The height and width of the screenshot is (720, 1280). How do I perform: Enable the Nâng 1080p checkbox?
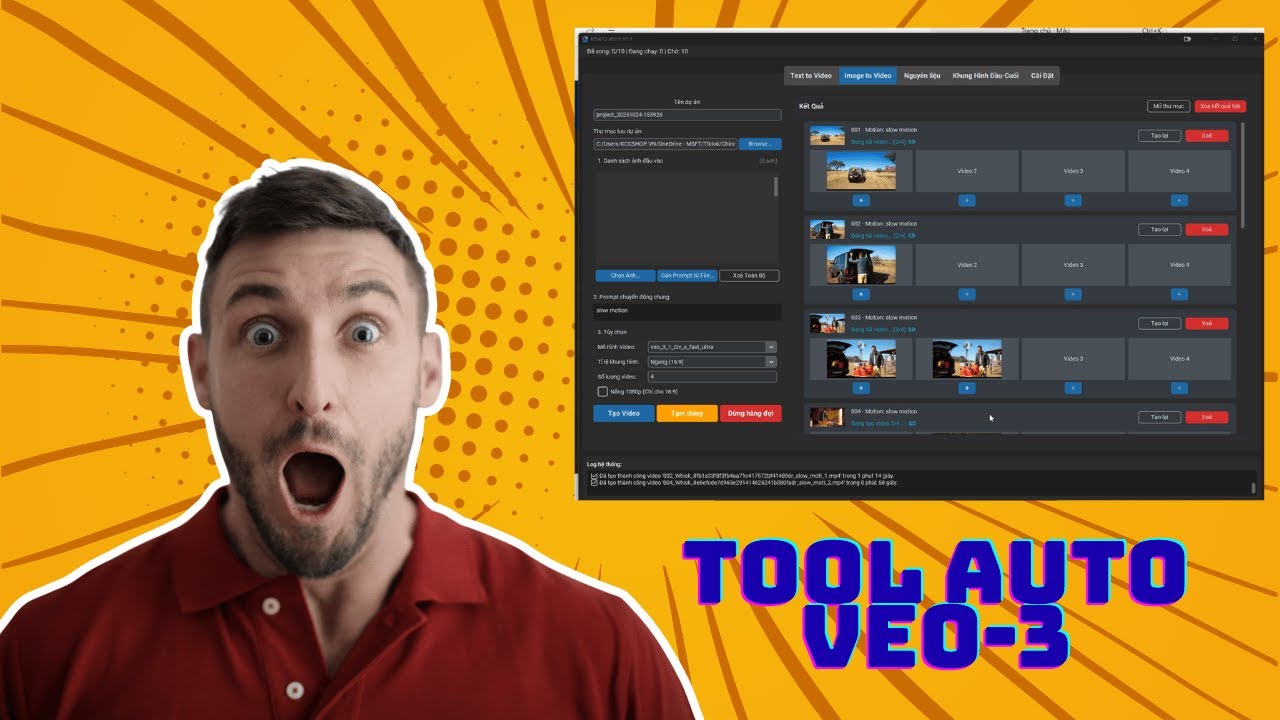click(602, 391)
